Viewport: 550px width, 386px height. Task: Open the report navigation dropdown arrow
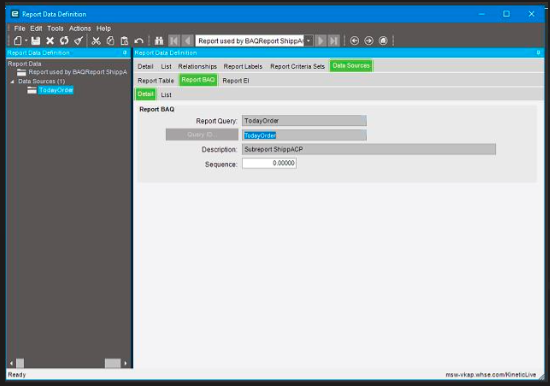[x=308, y=41]
